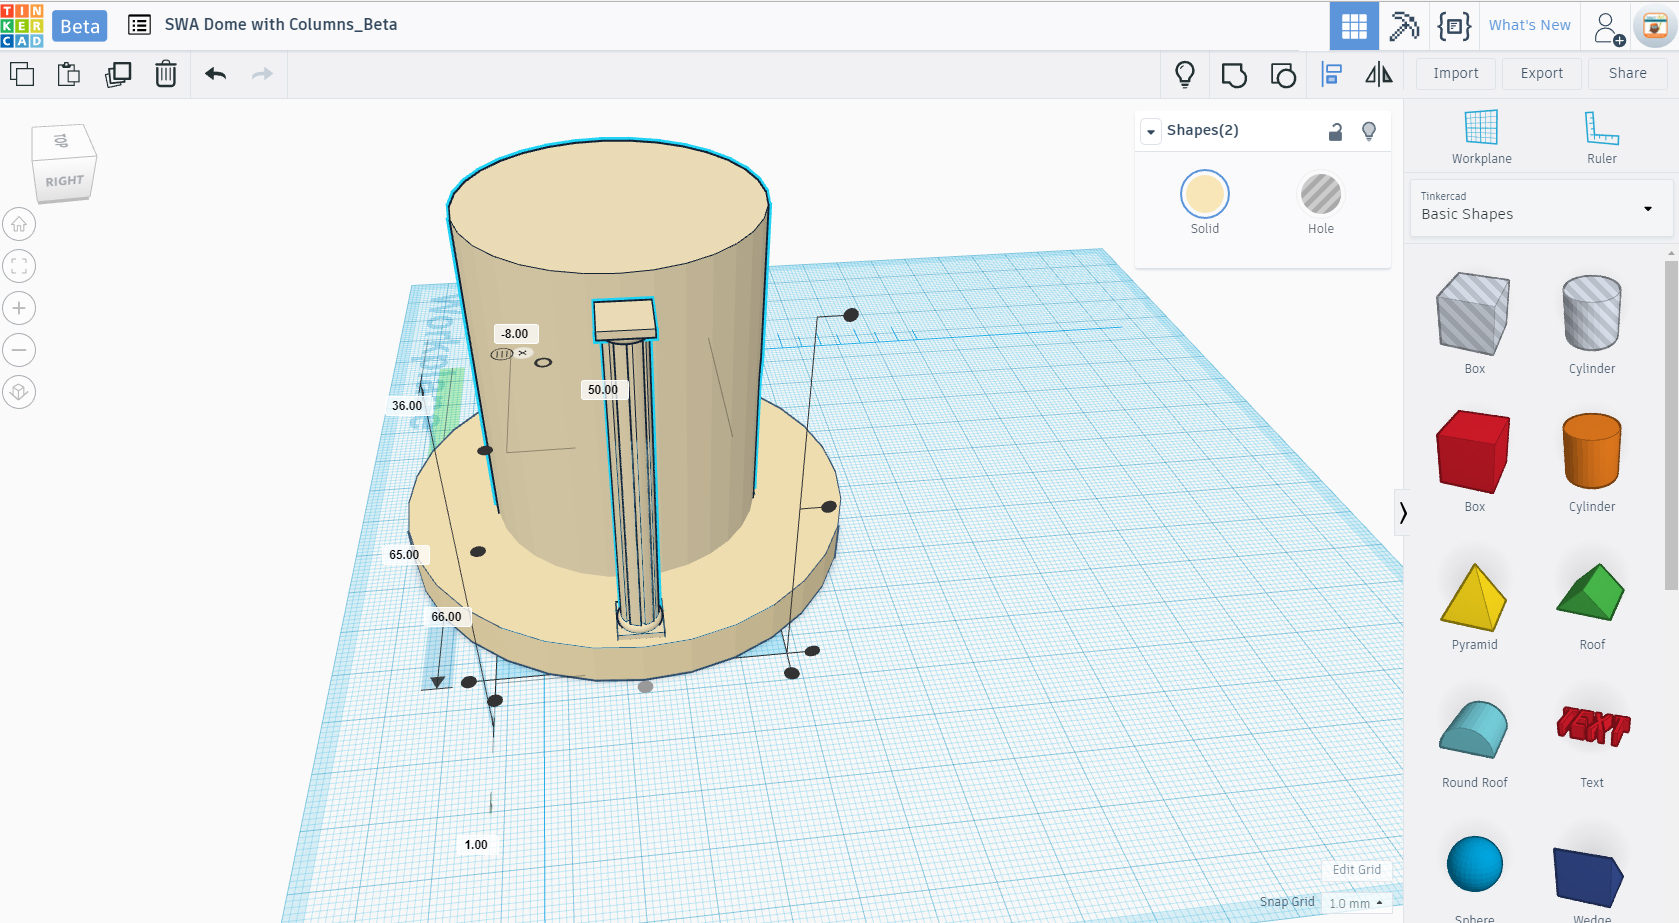This screenshot has width=1679, height=923.
Task: Toggle the lock editing icon
Action: click(x=1335, y=131)
